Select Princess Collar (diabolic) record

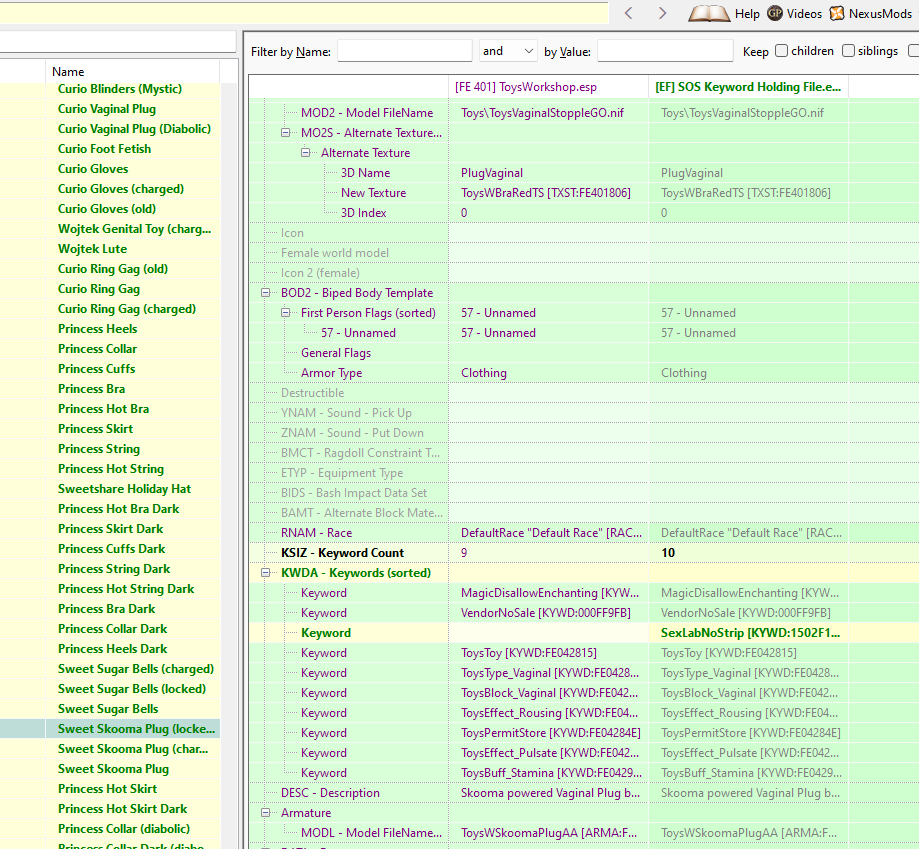[x=124, y=828]
